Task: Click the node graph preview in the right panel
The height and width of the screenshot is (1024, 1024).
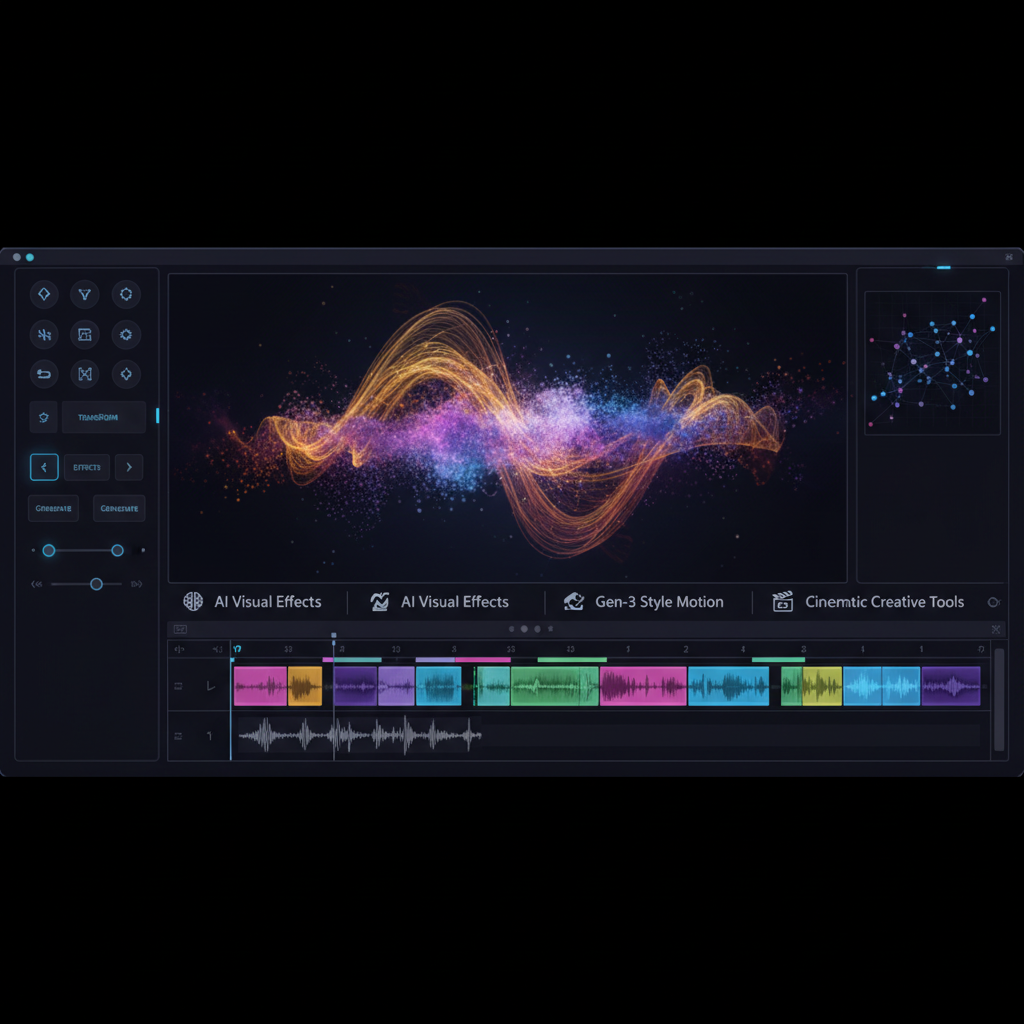Action: point(932,363)
